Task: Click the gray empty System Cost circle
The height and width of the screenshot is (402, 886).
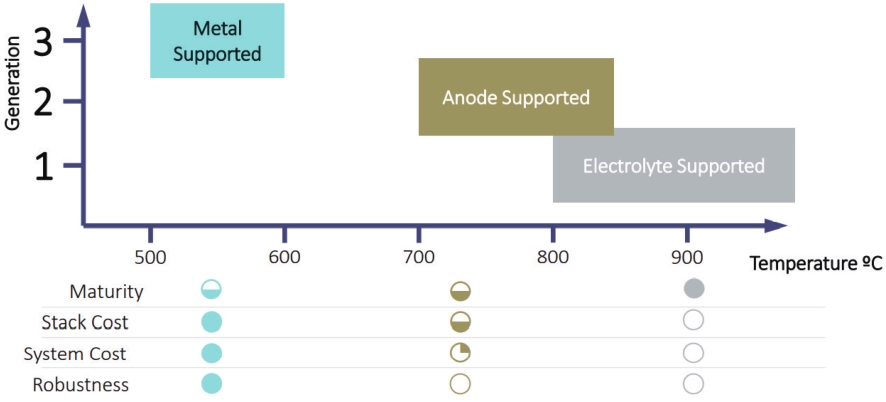Action: (x=693, y=353)
